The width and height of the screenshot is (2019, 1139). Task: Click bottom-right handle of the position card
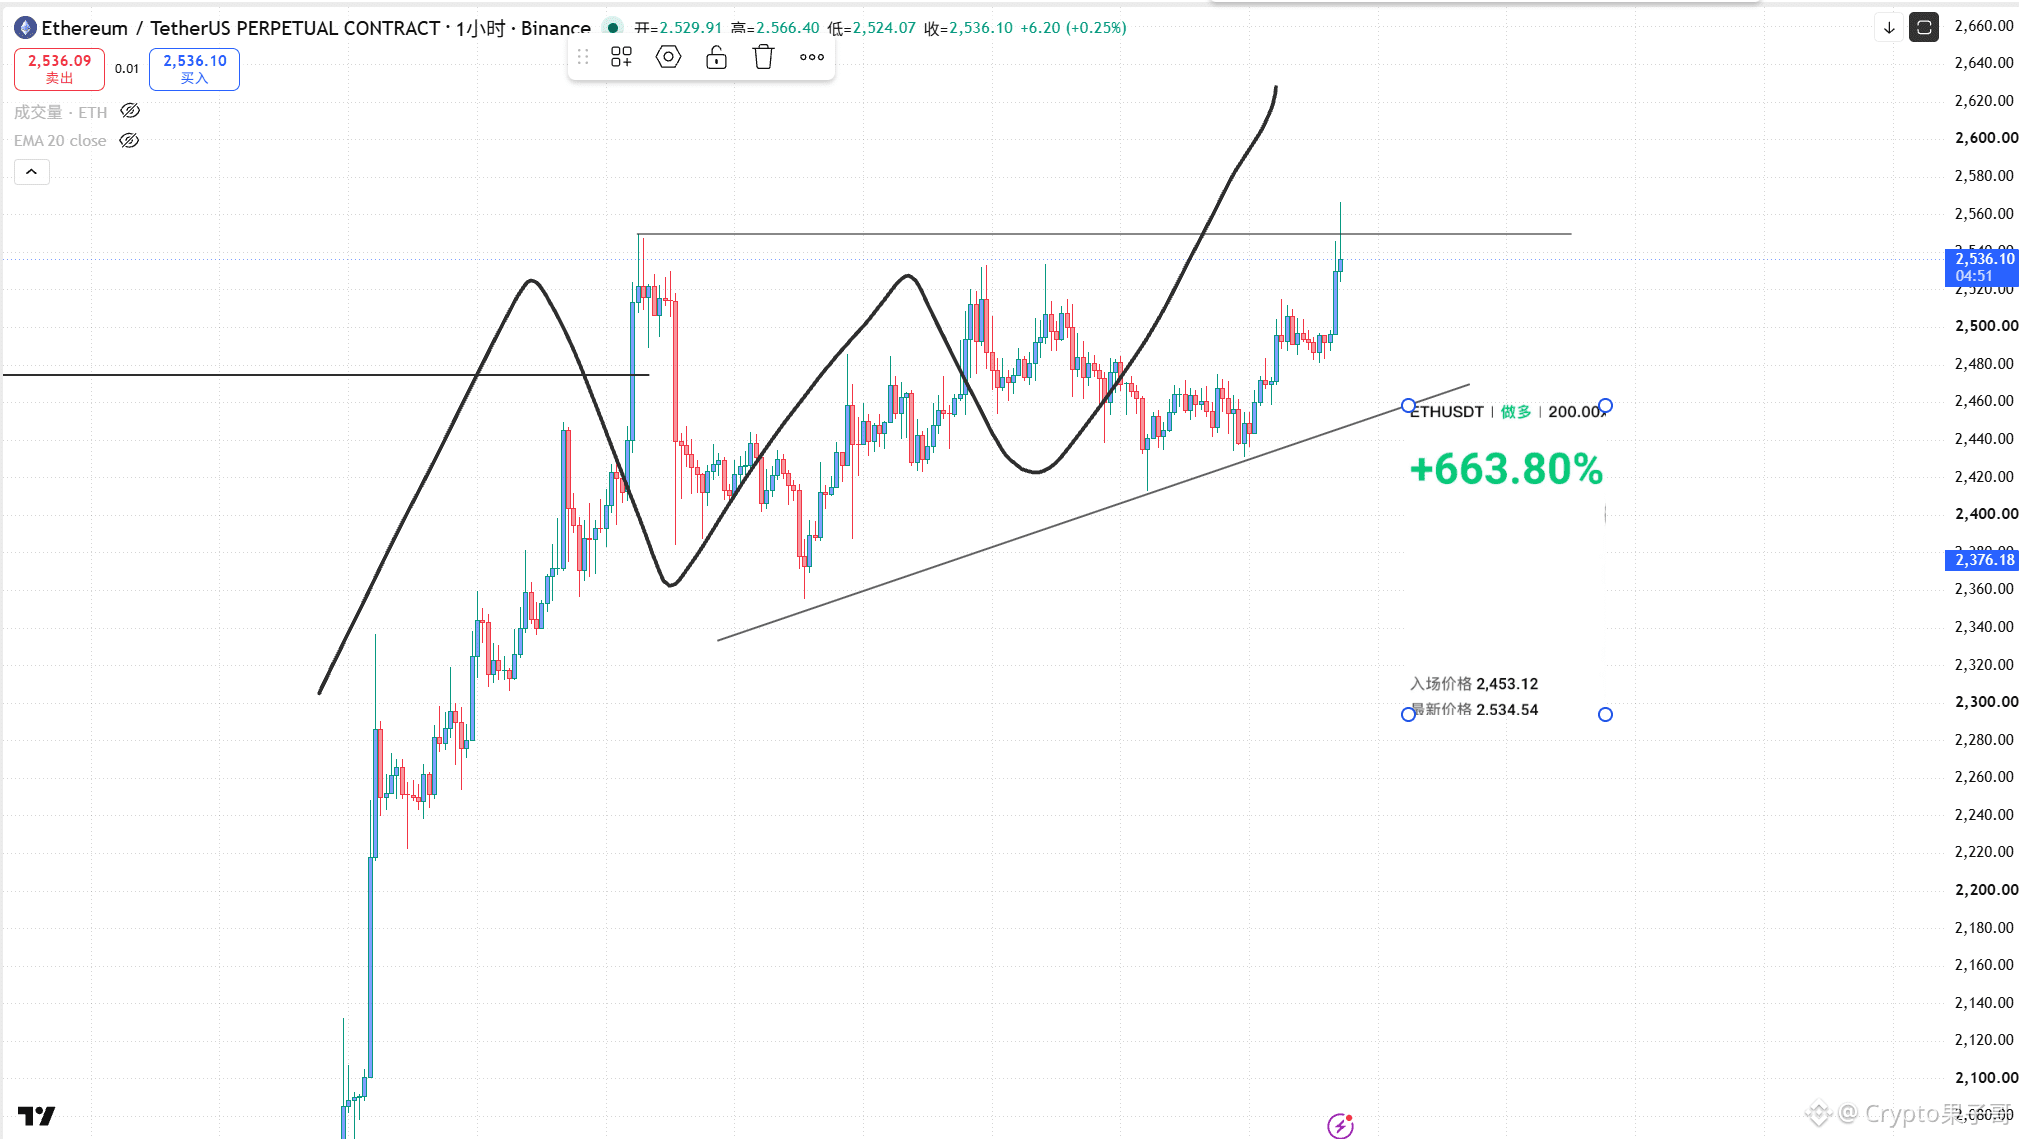(1605, 714)
